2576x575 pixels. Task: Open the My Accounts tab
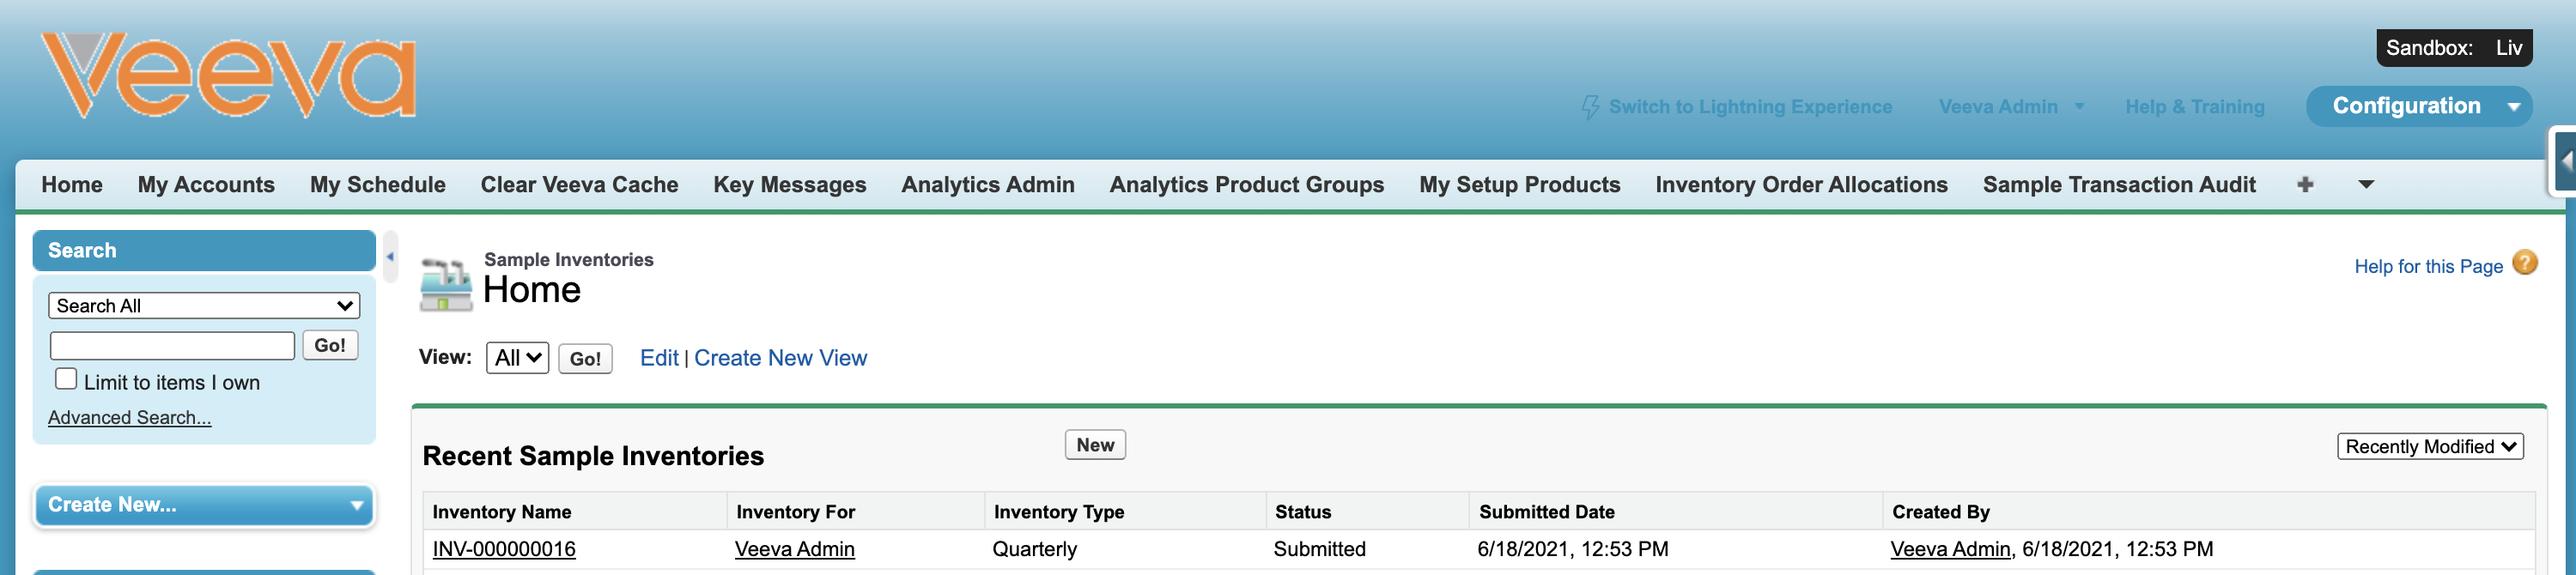click(x=206, y=185)
